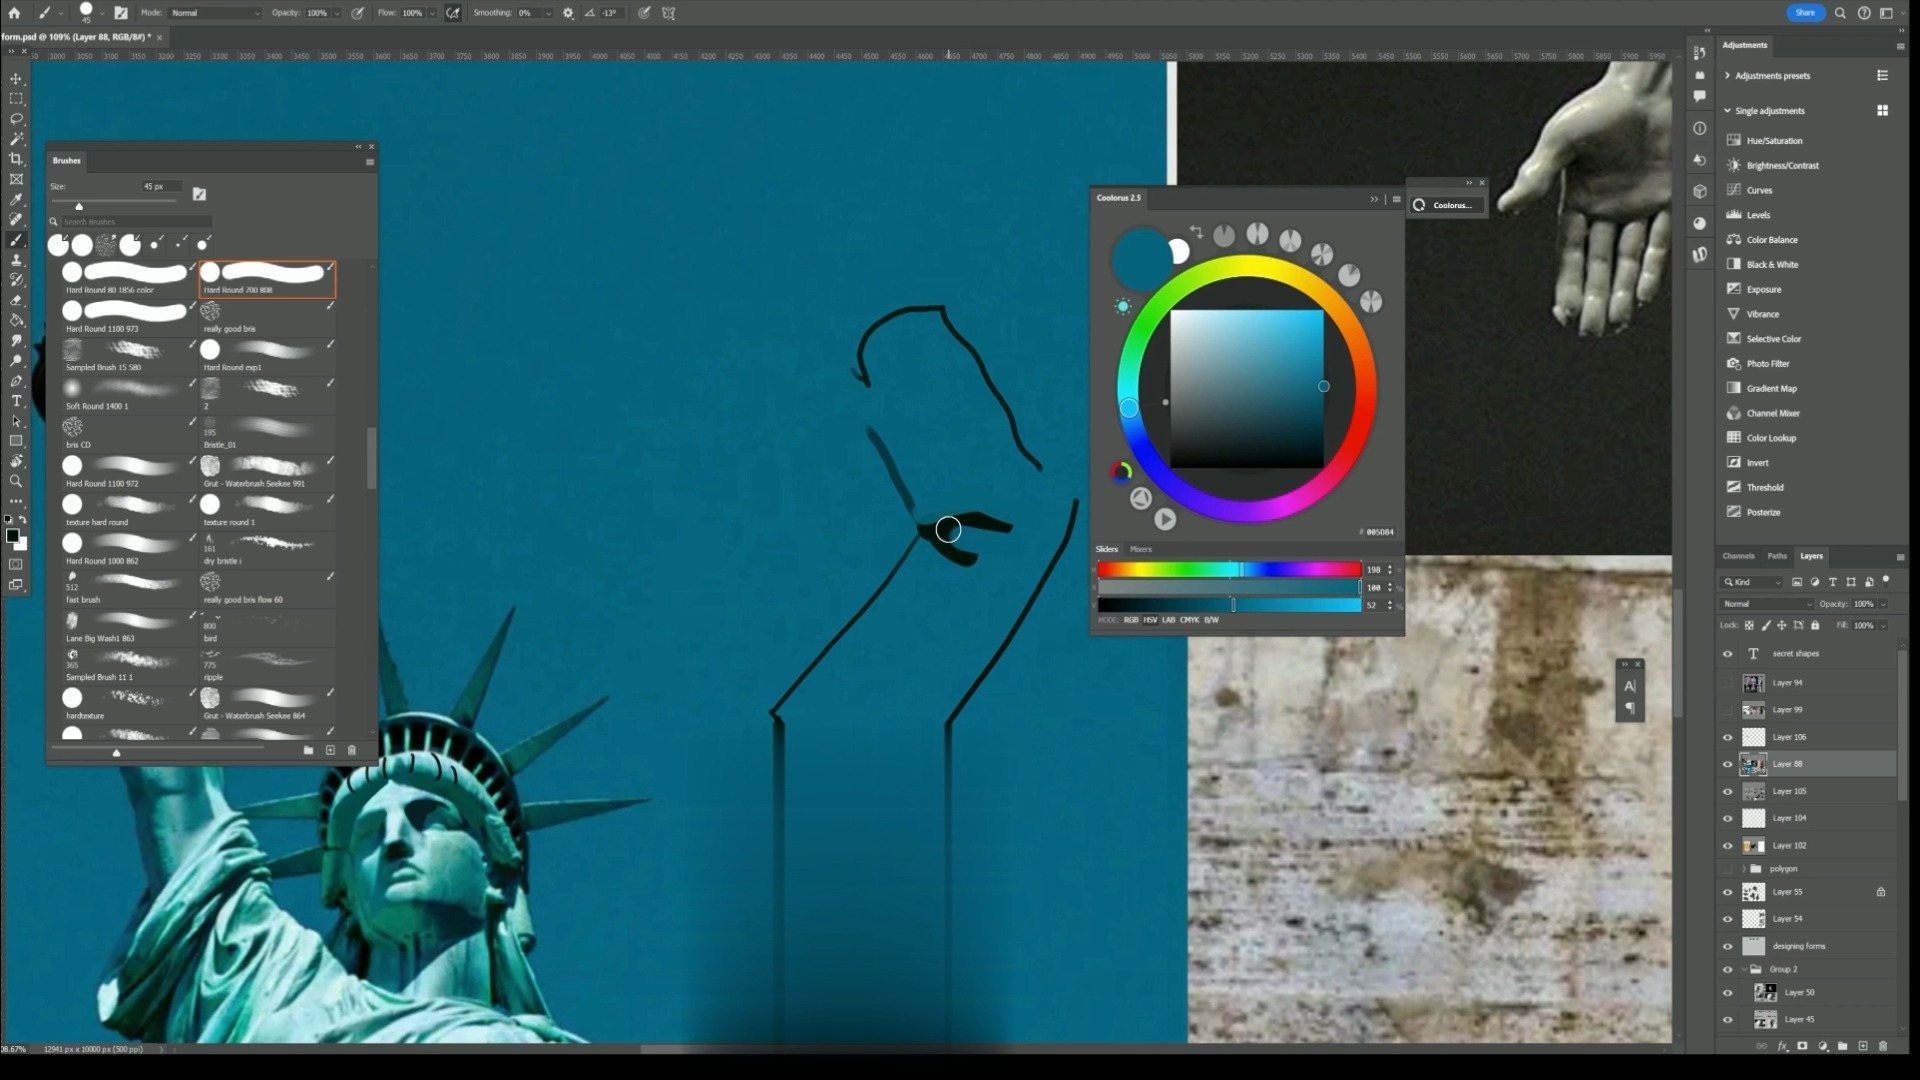
Task: Switch to the Mixers tab in Coolorus
Action: [x=1141, y=549]
